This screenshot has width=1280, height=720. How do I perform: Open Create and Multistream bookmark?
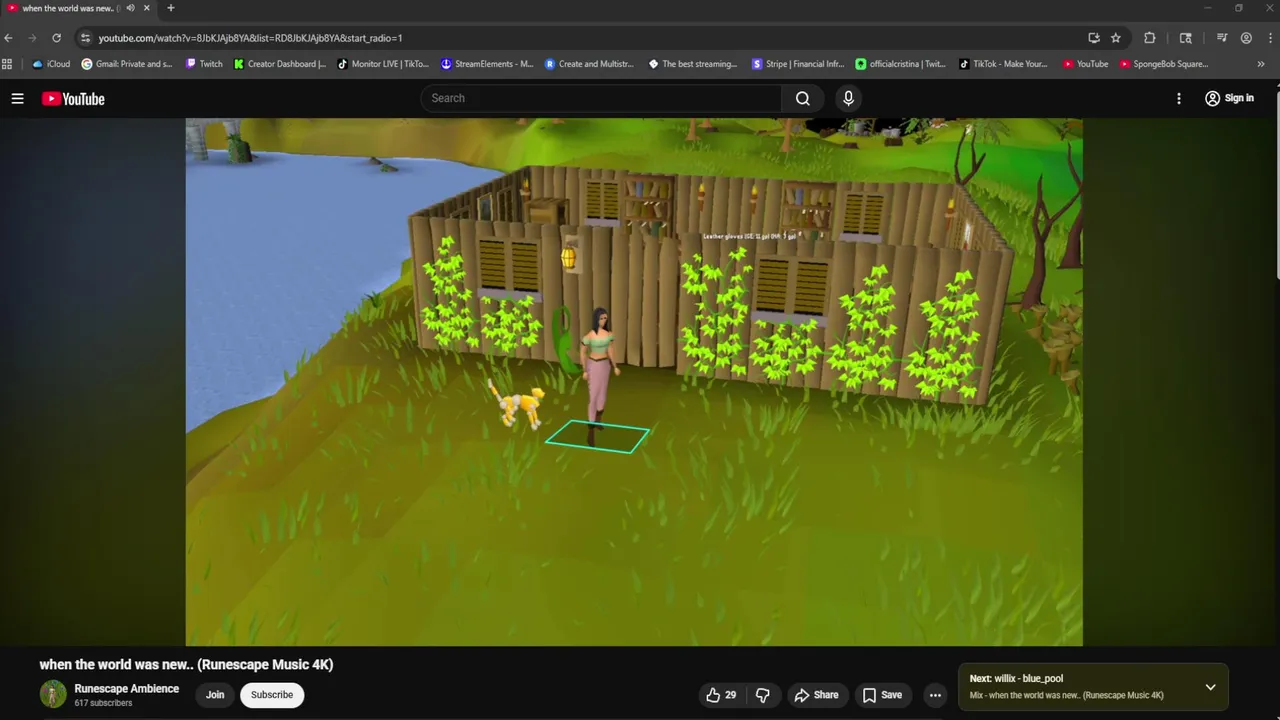coord(590,64)
